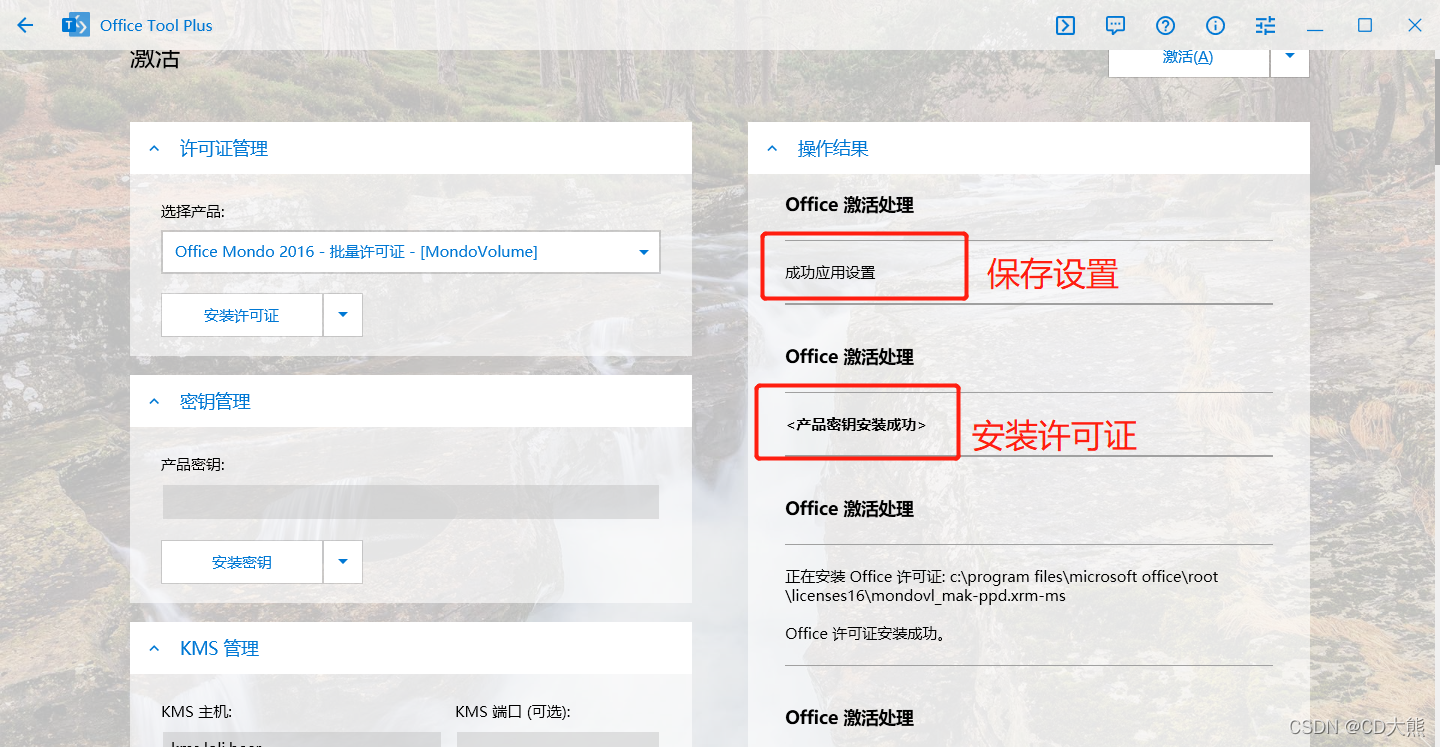This screenshot has height=747, width=1440.
Task: Go back with the arrow icon
Action: click(25, 25)
